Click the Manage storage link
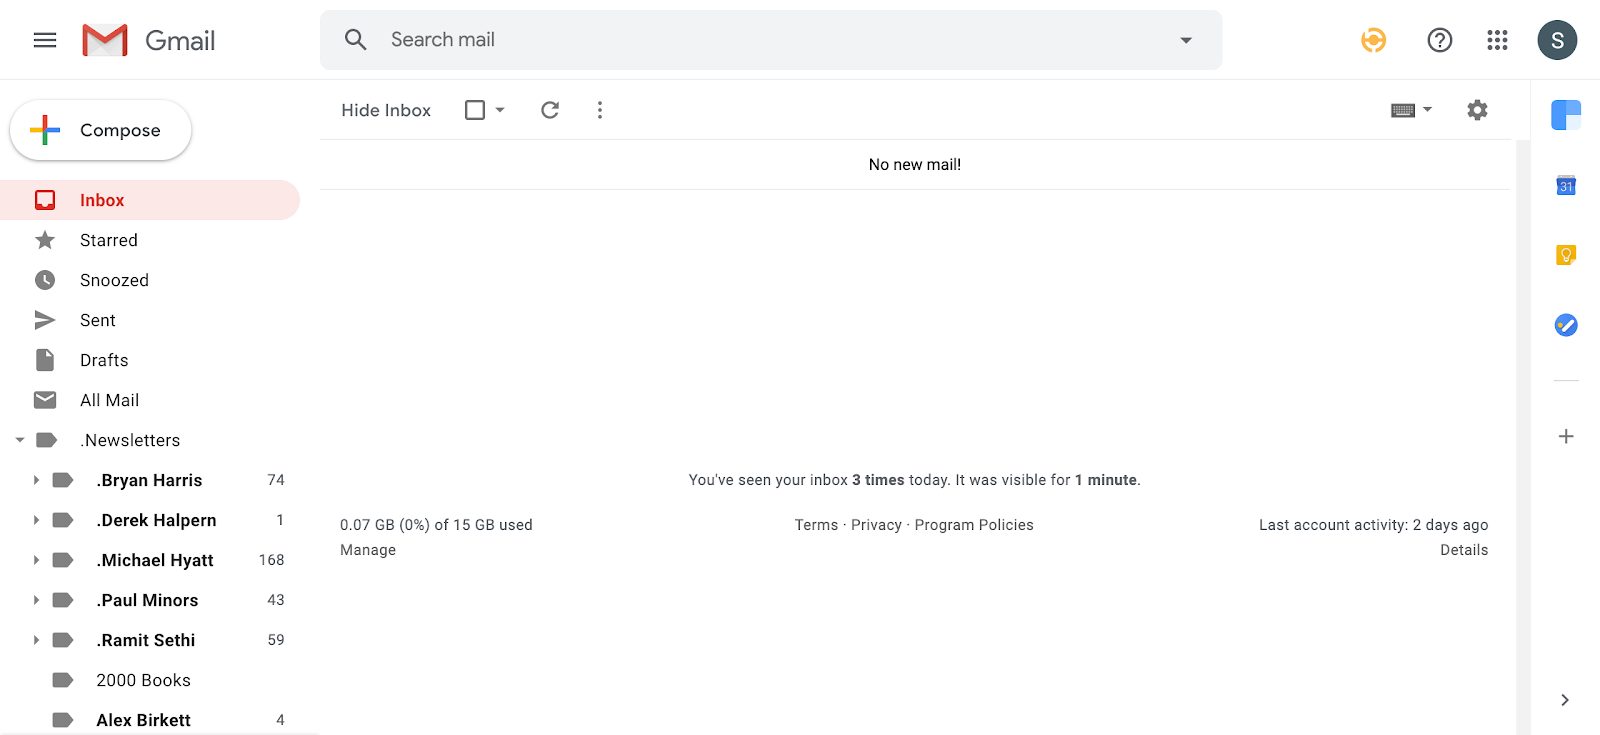1600x735 pixels. [368, 550]
